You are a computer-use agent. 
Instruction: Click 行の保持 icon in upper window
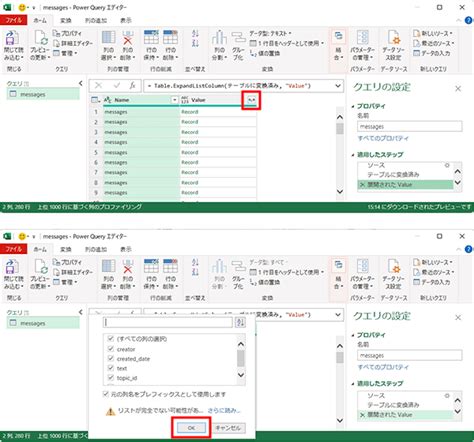151,37
